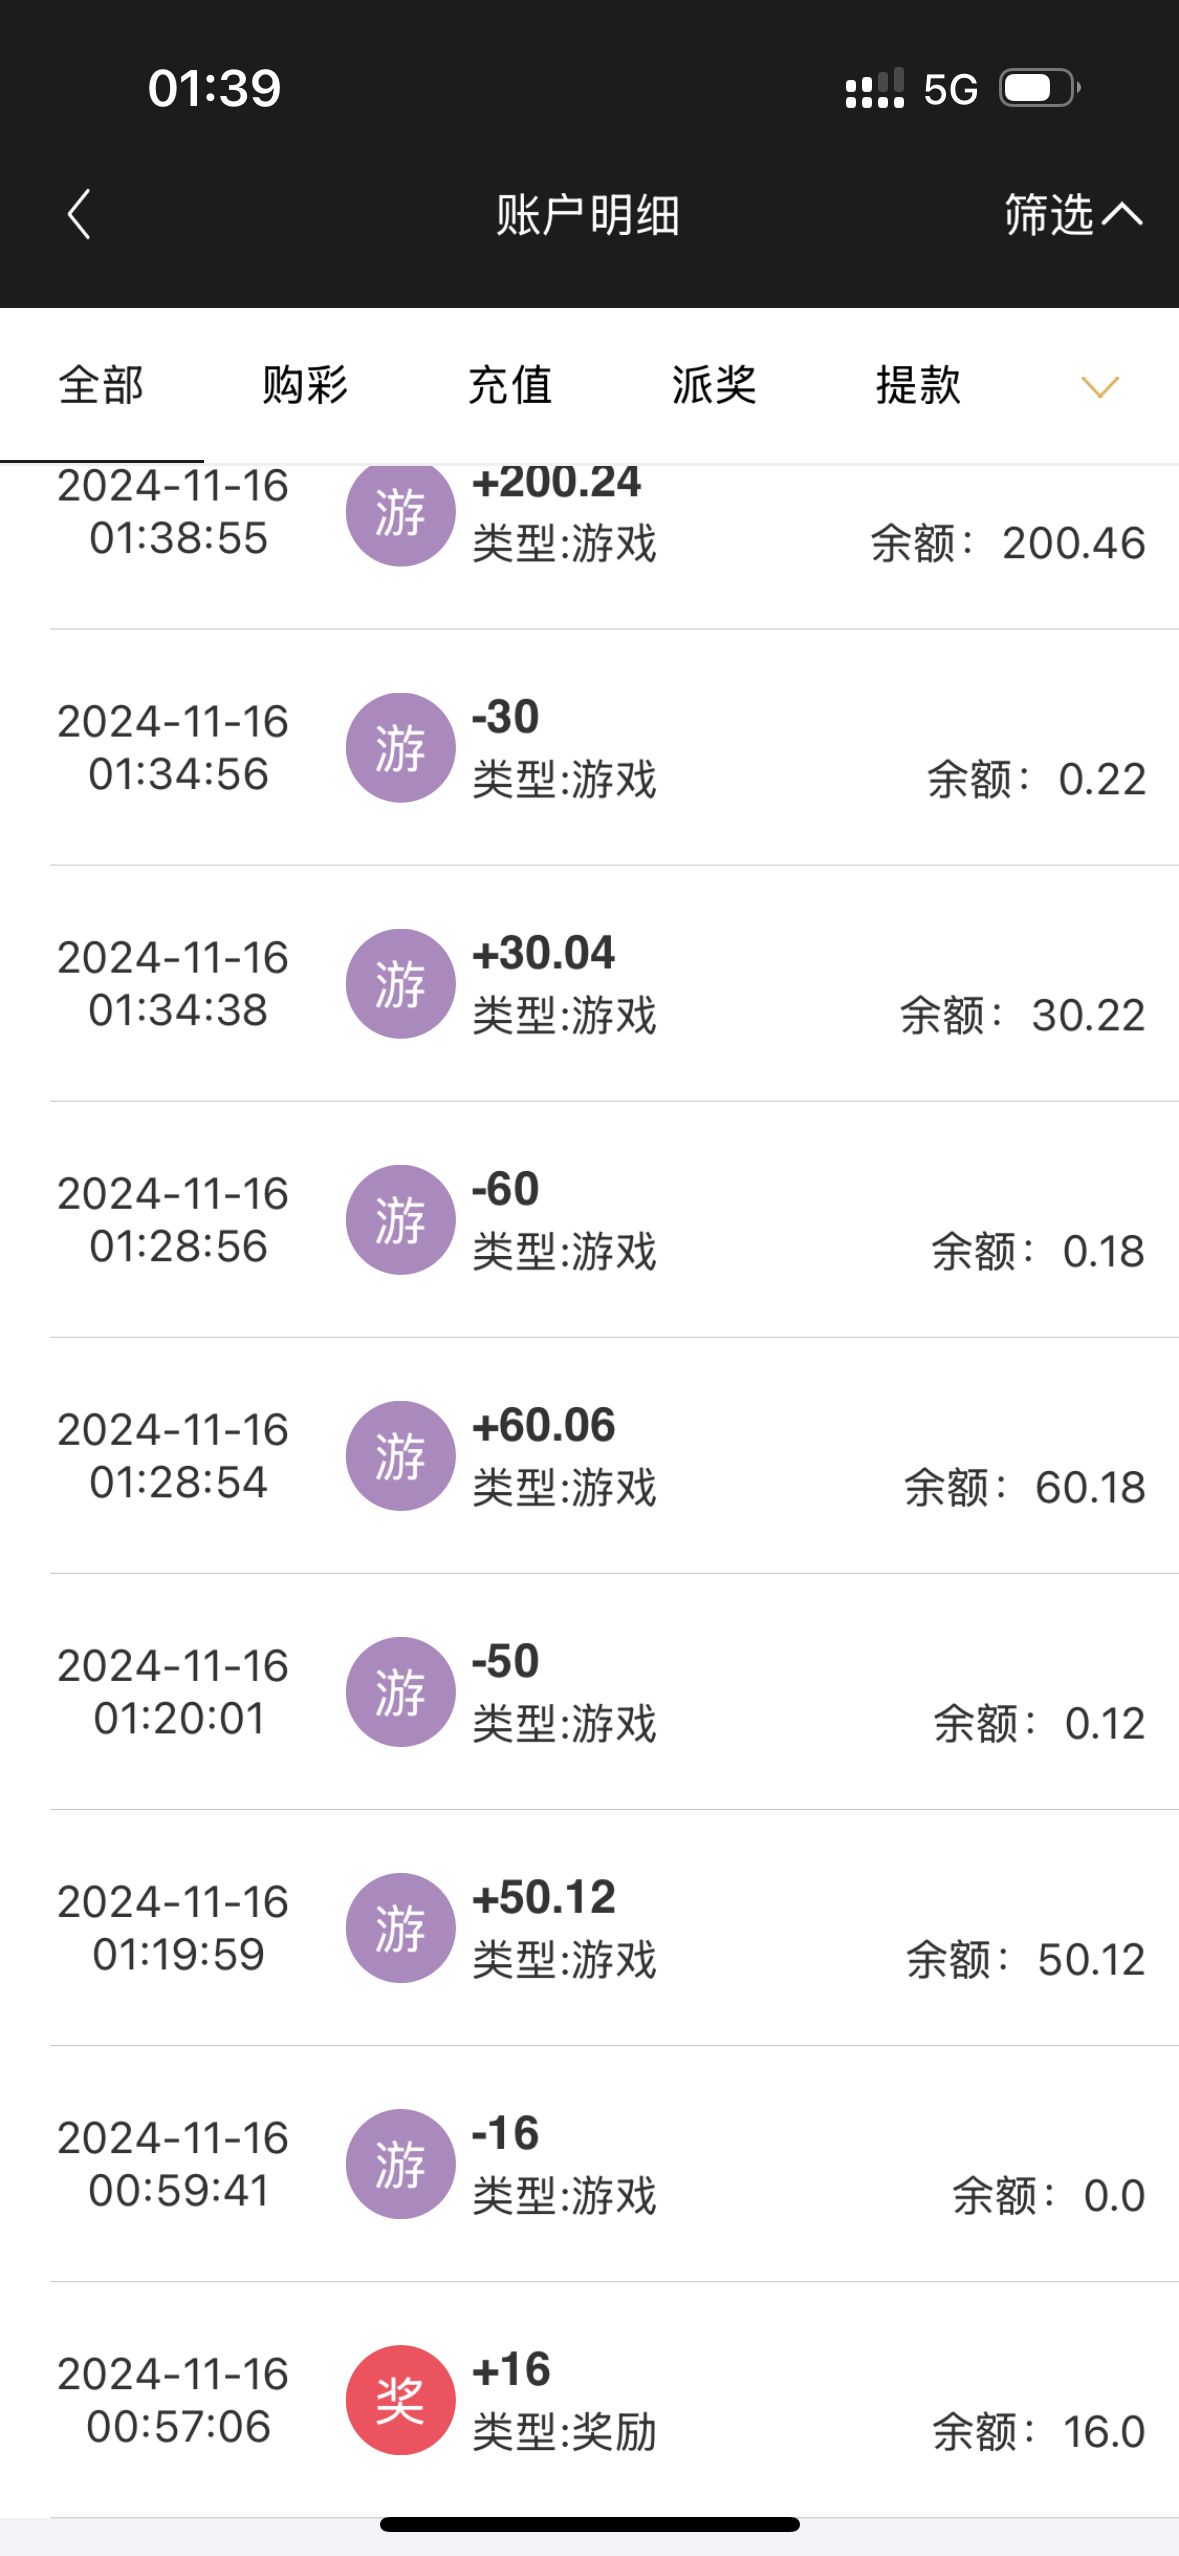Tap the game icon beside the +60.06 entry
This screenshot has height=2556, width=1179.
[400, 1456]
